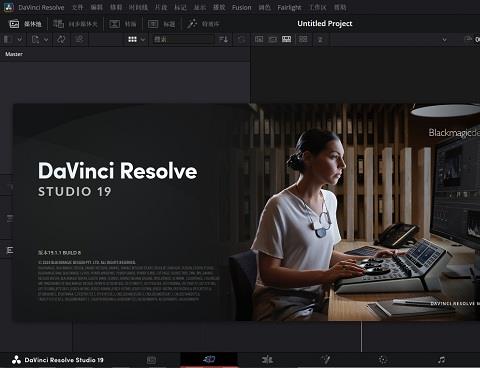Image resolution: width=480 pixels, height=368 pixels.
Task: Open the Fairlight menu in menu bar
Action: click(x=289, y=7)
